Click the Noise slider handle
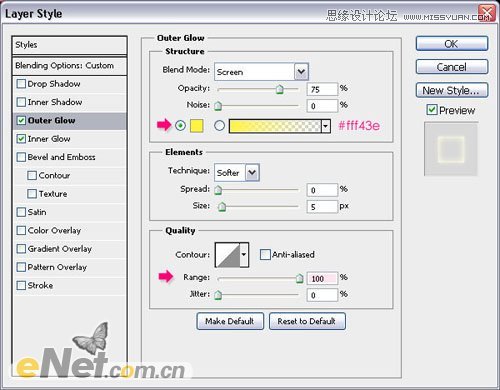500x390 pixels. click(x=218, y=106)
